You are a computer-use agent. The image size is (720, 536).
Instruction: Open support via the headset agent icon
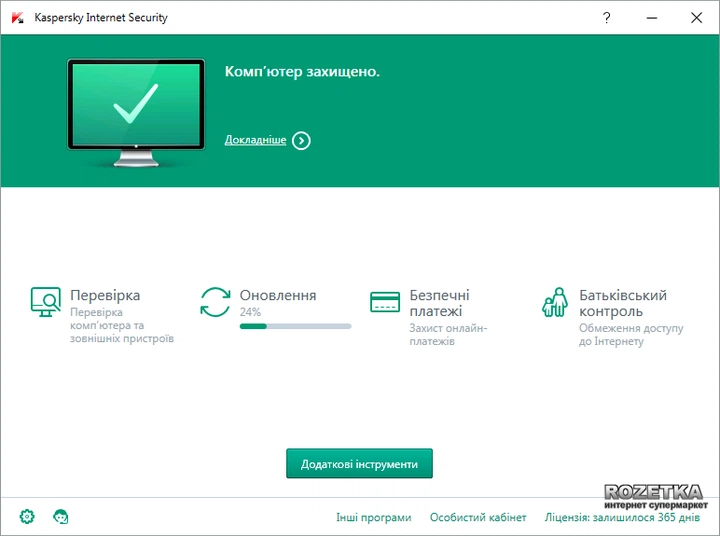click(x=61, y=517)
